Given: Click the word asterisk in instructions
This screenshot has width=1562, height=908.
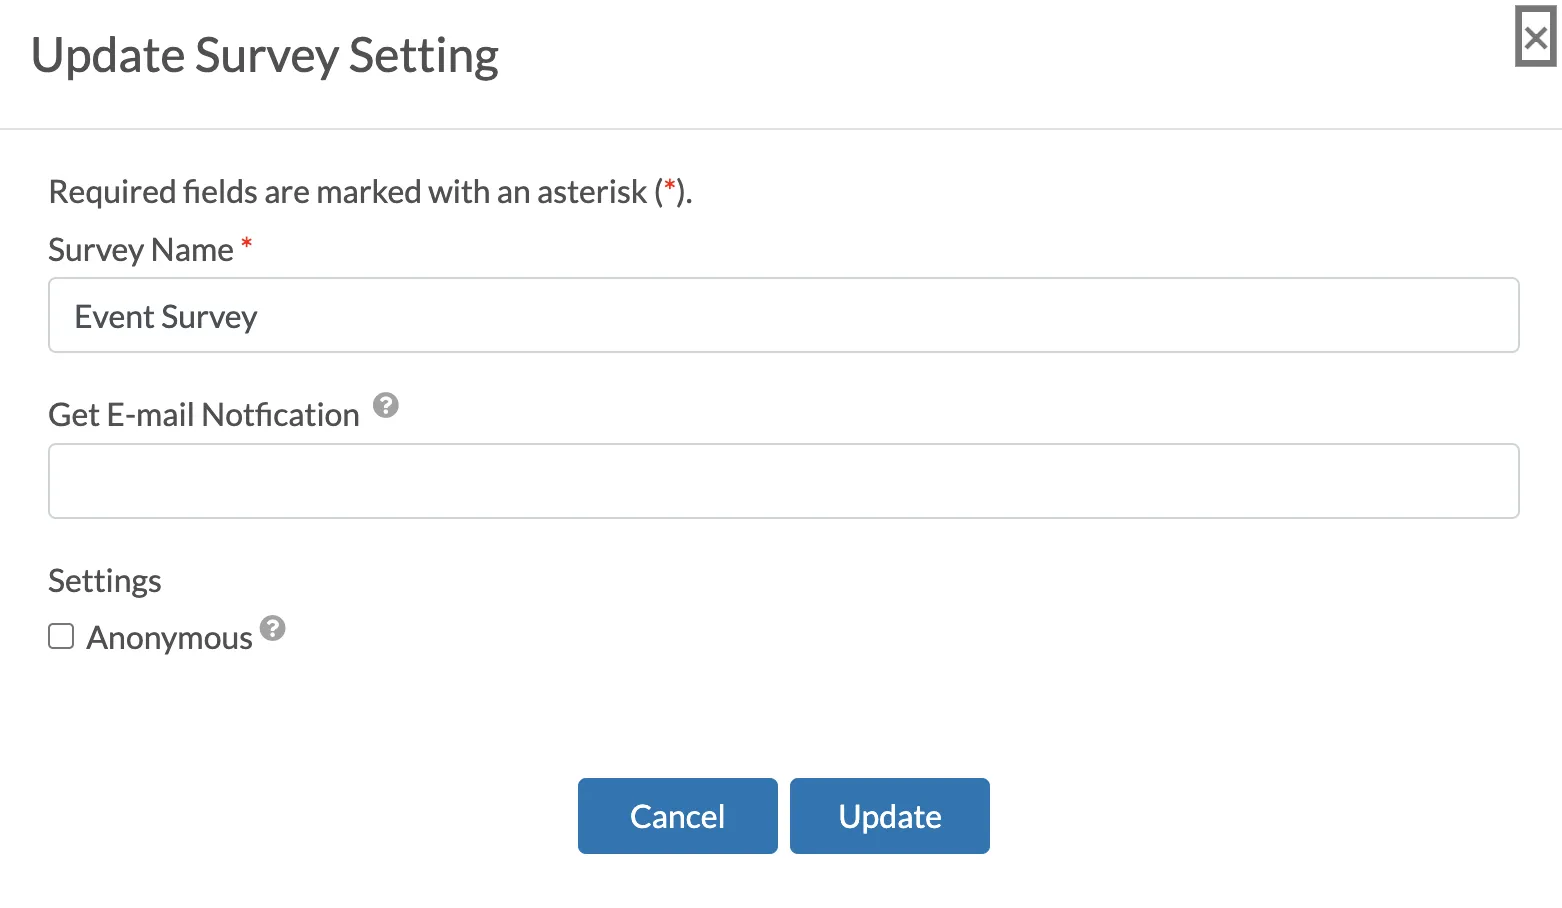Looking at the screenshot, I should point(592,191).
